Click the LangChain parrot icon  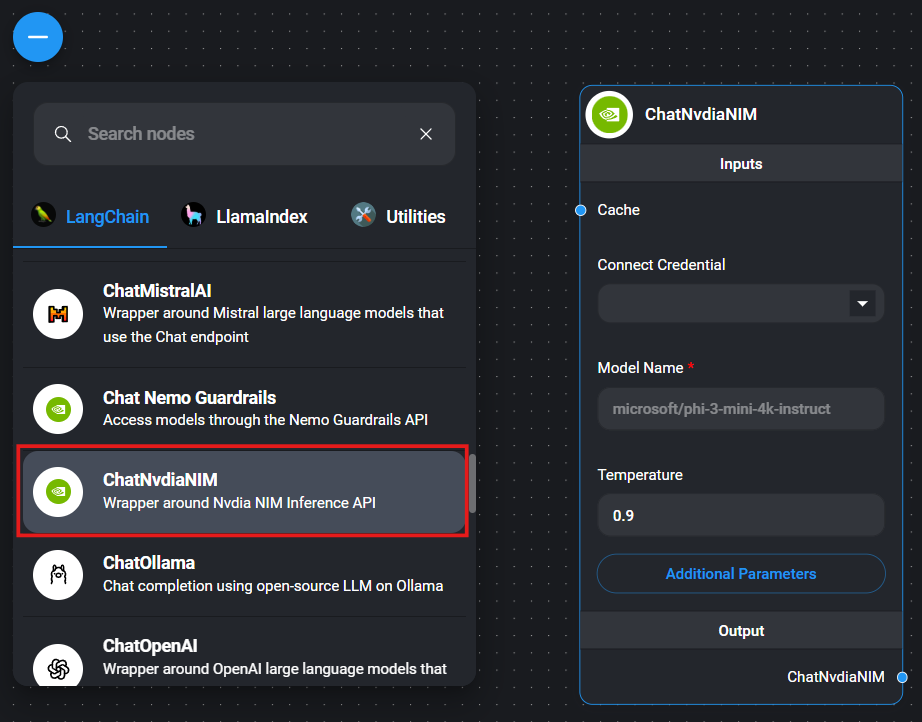click(42, 216)
